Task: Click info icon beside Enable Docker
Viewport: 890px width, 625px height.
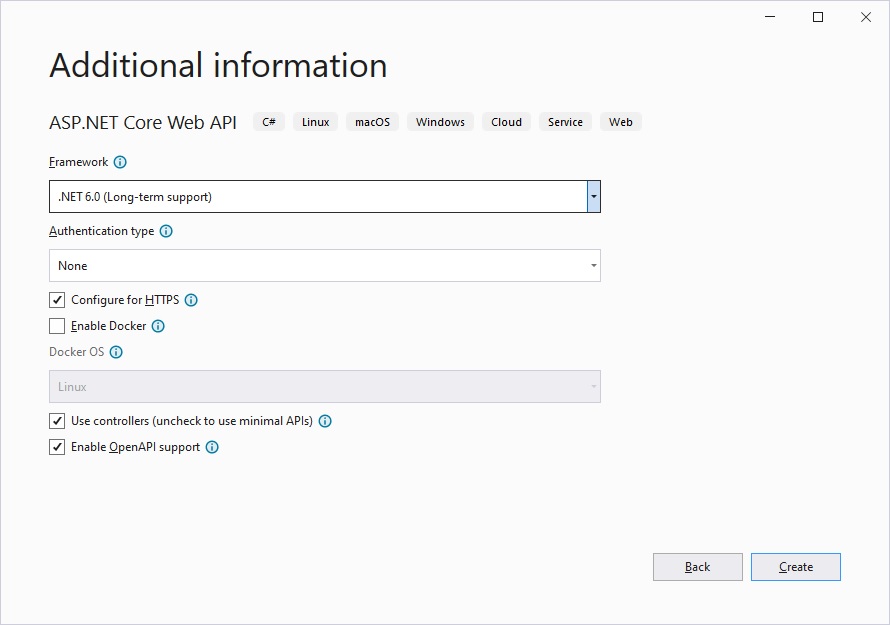Action: pos(158,326)
